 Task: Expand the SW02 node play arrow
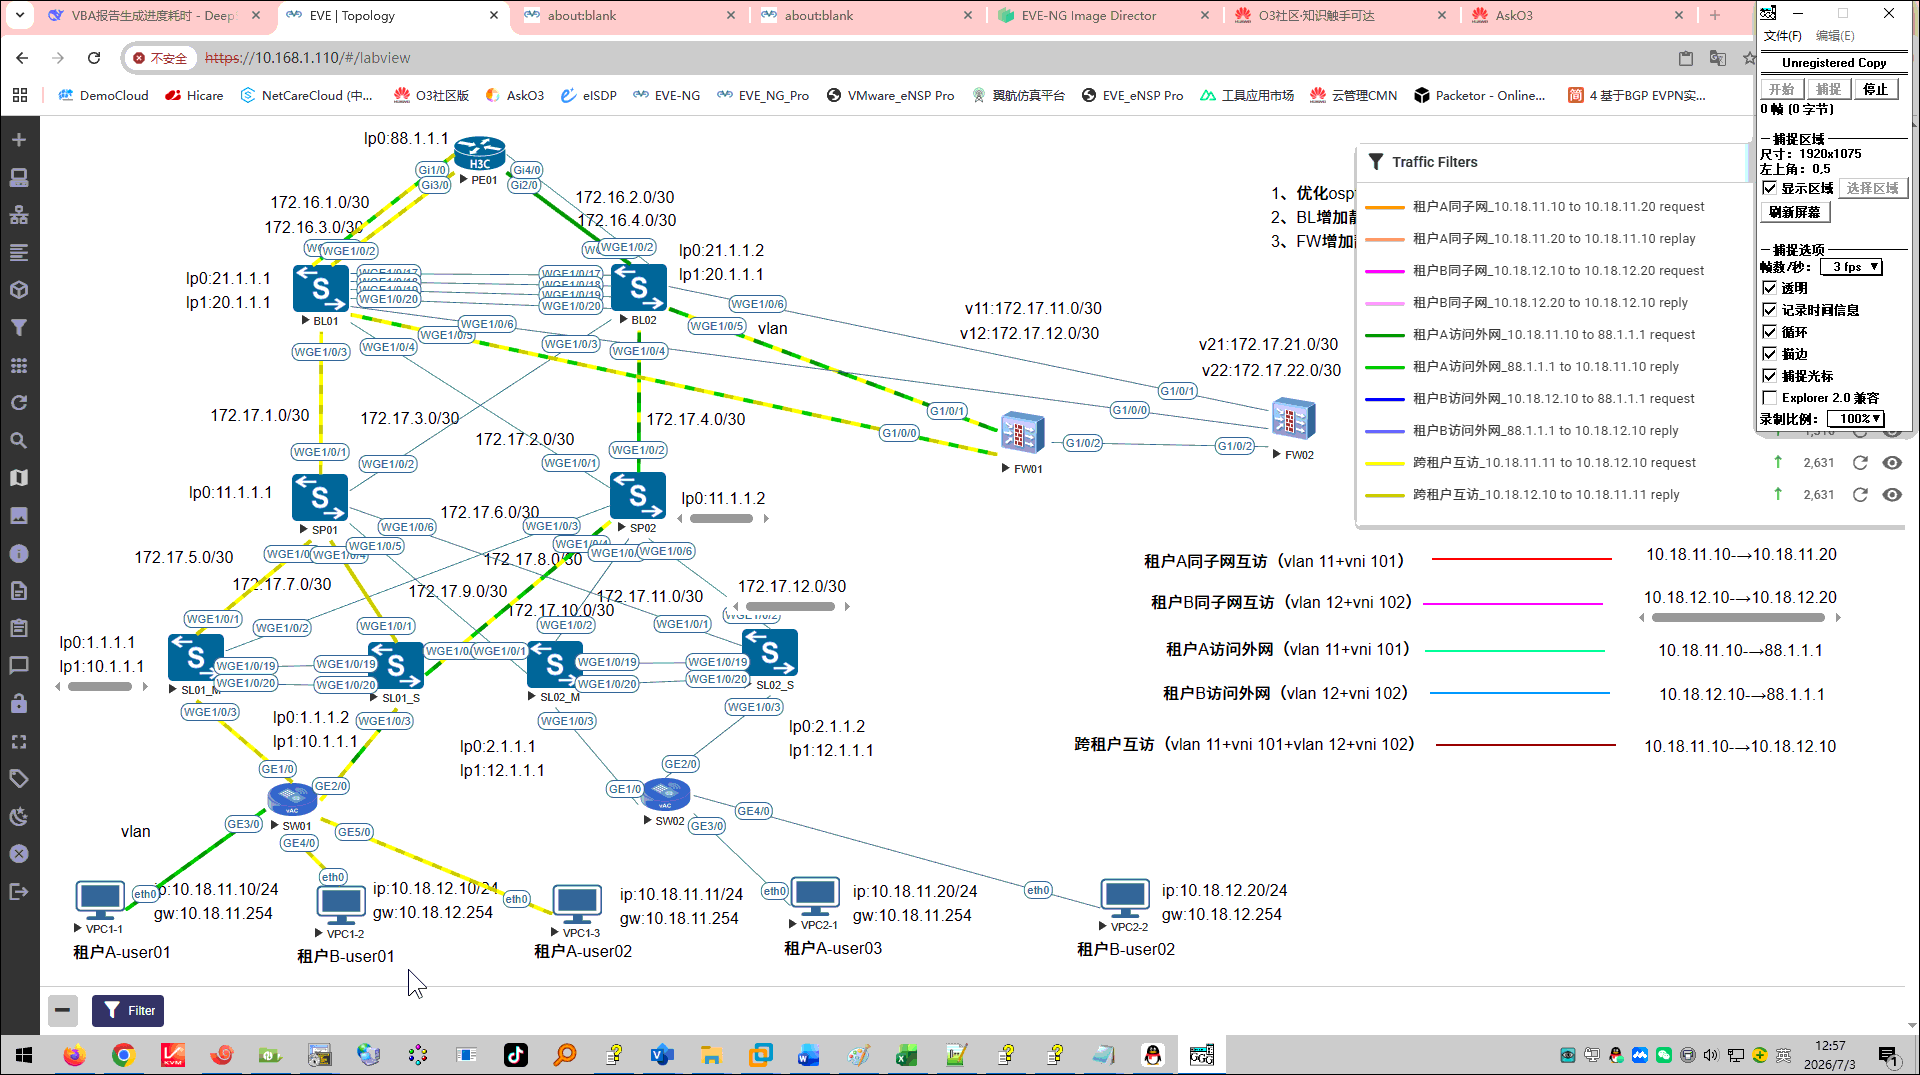pos(648,821)
